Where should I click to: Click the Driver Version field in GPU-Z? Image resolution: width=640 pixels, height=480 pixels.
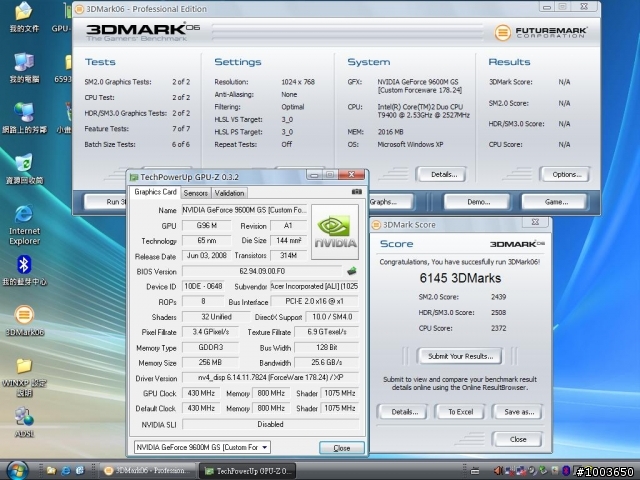[270, 378]
